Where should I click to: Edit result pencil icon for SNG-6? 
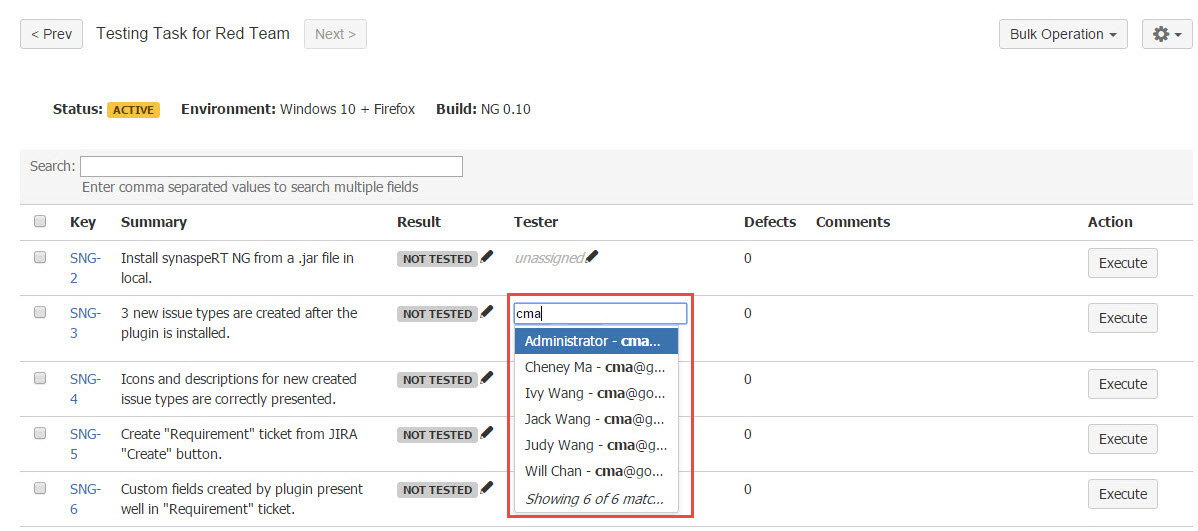point(487,488)
